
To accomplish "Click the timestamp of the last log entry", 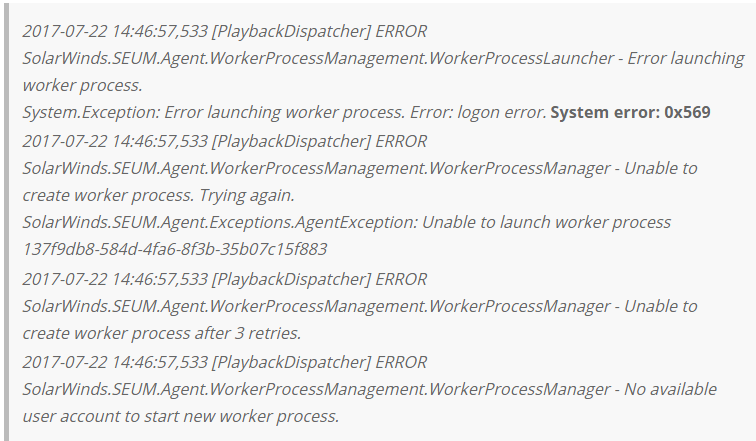I will coord(115,360).
